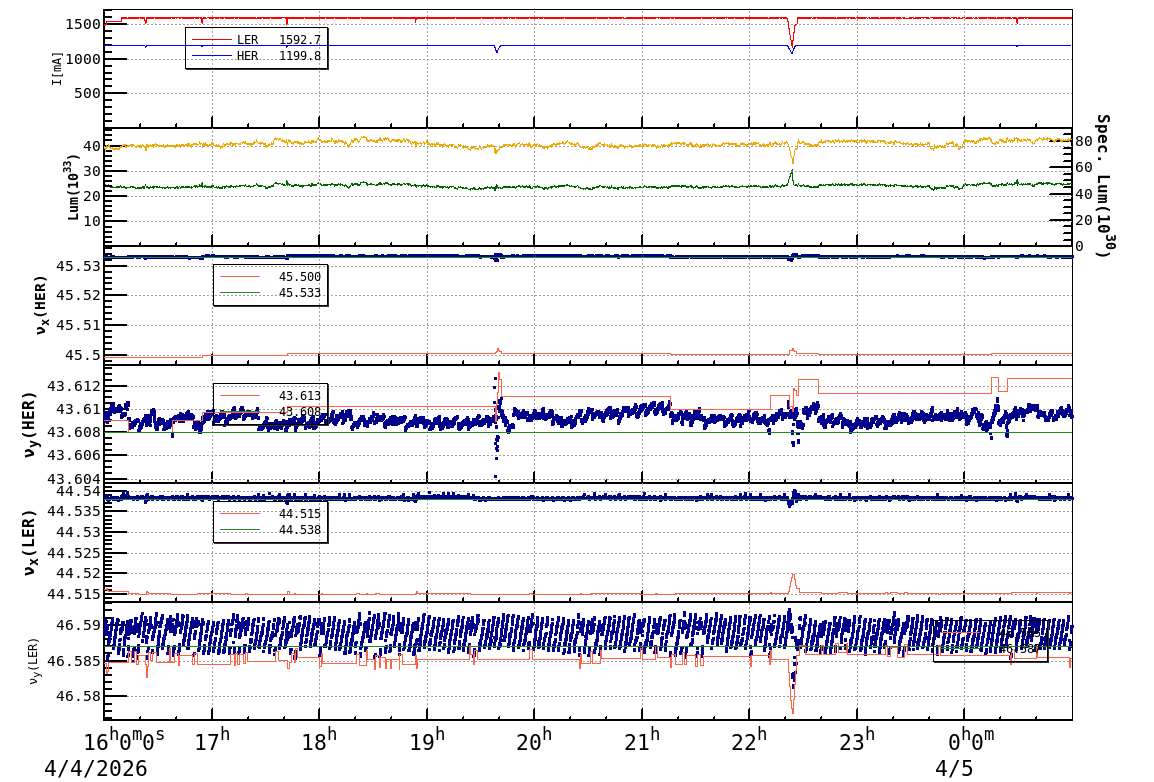Viewport: 1154px width, 782px height.
Task: Click the 17h time axis label
Action: pos(213,740)
